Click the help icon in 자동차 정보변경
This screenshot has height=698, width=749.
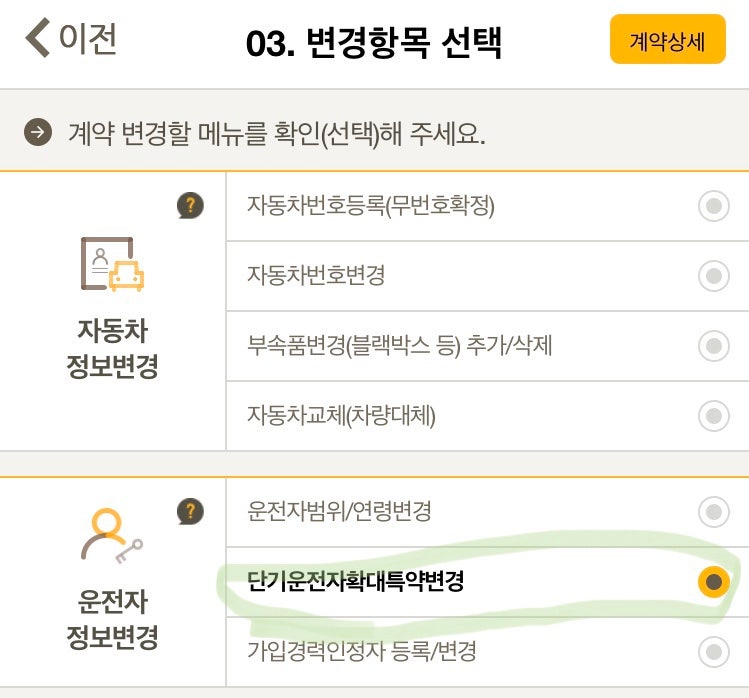click(190, 206)
